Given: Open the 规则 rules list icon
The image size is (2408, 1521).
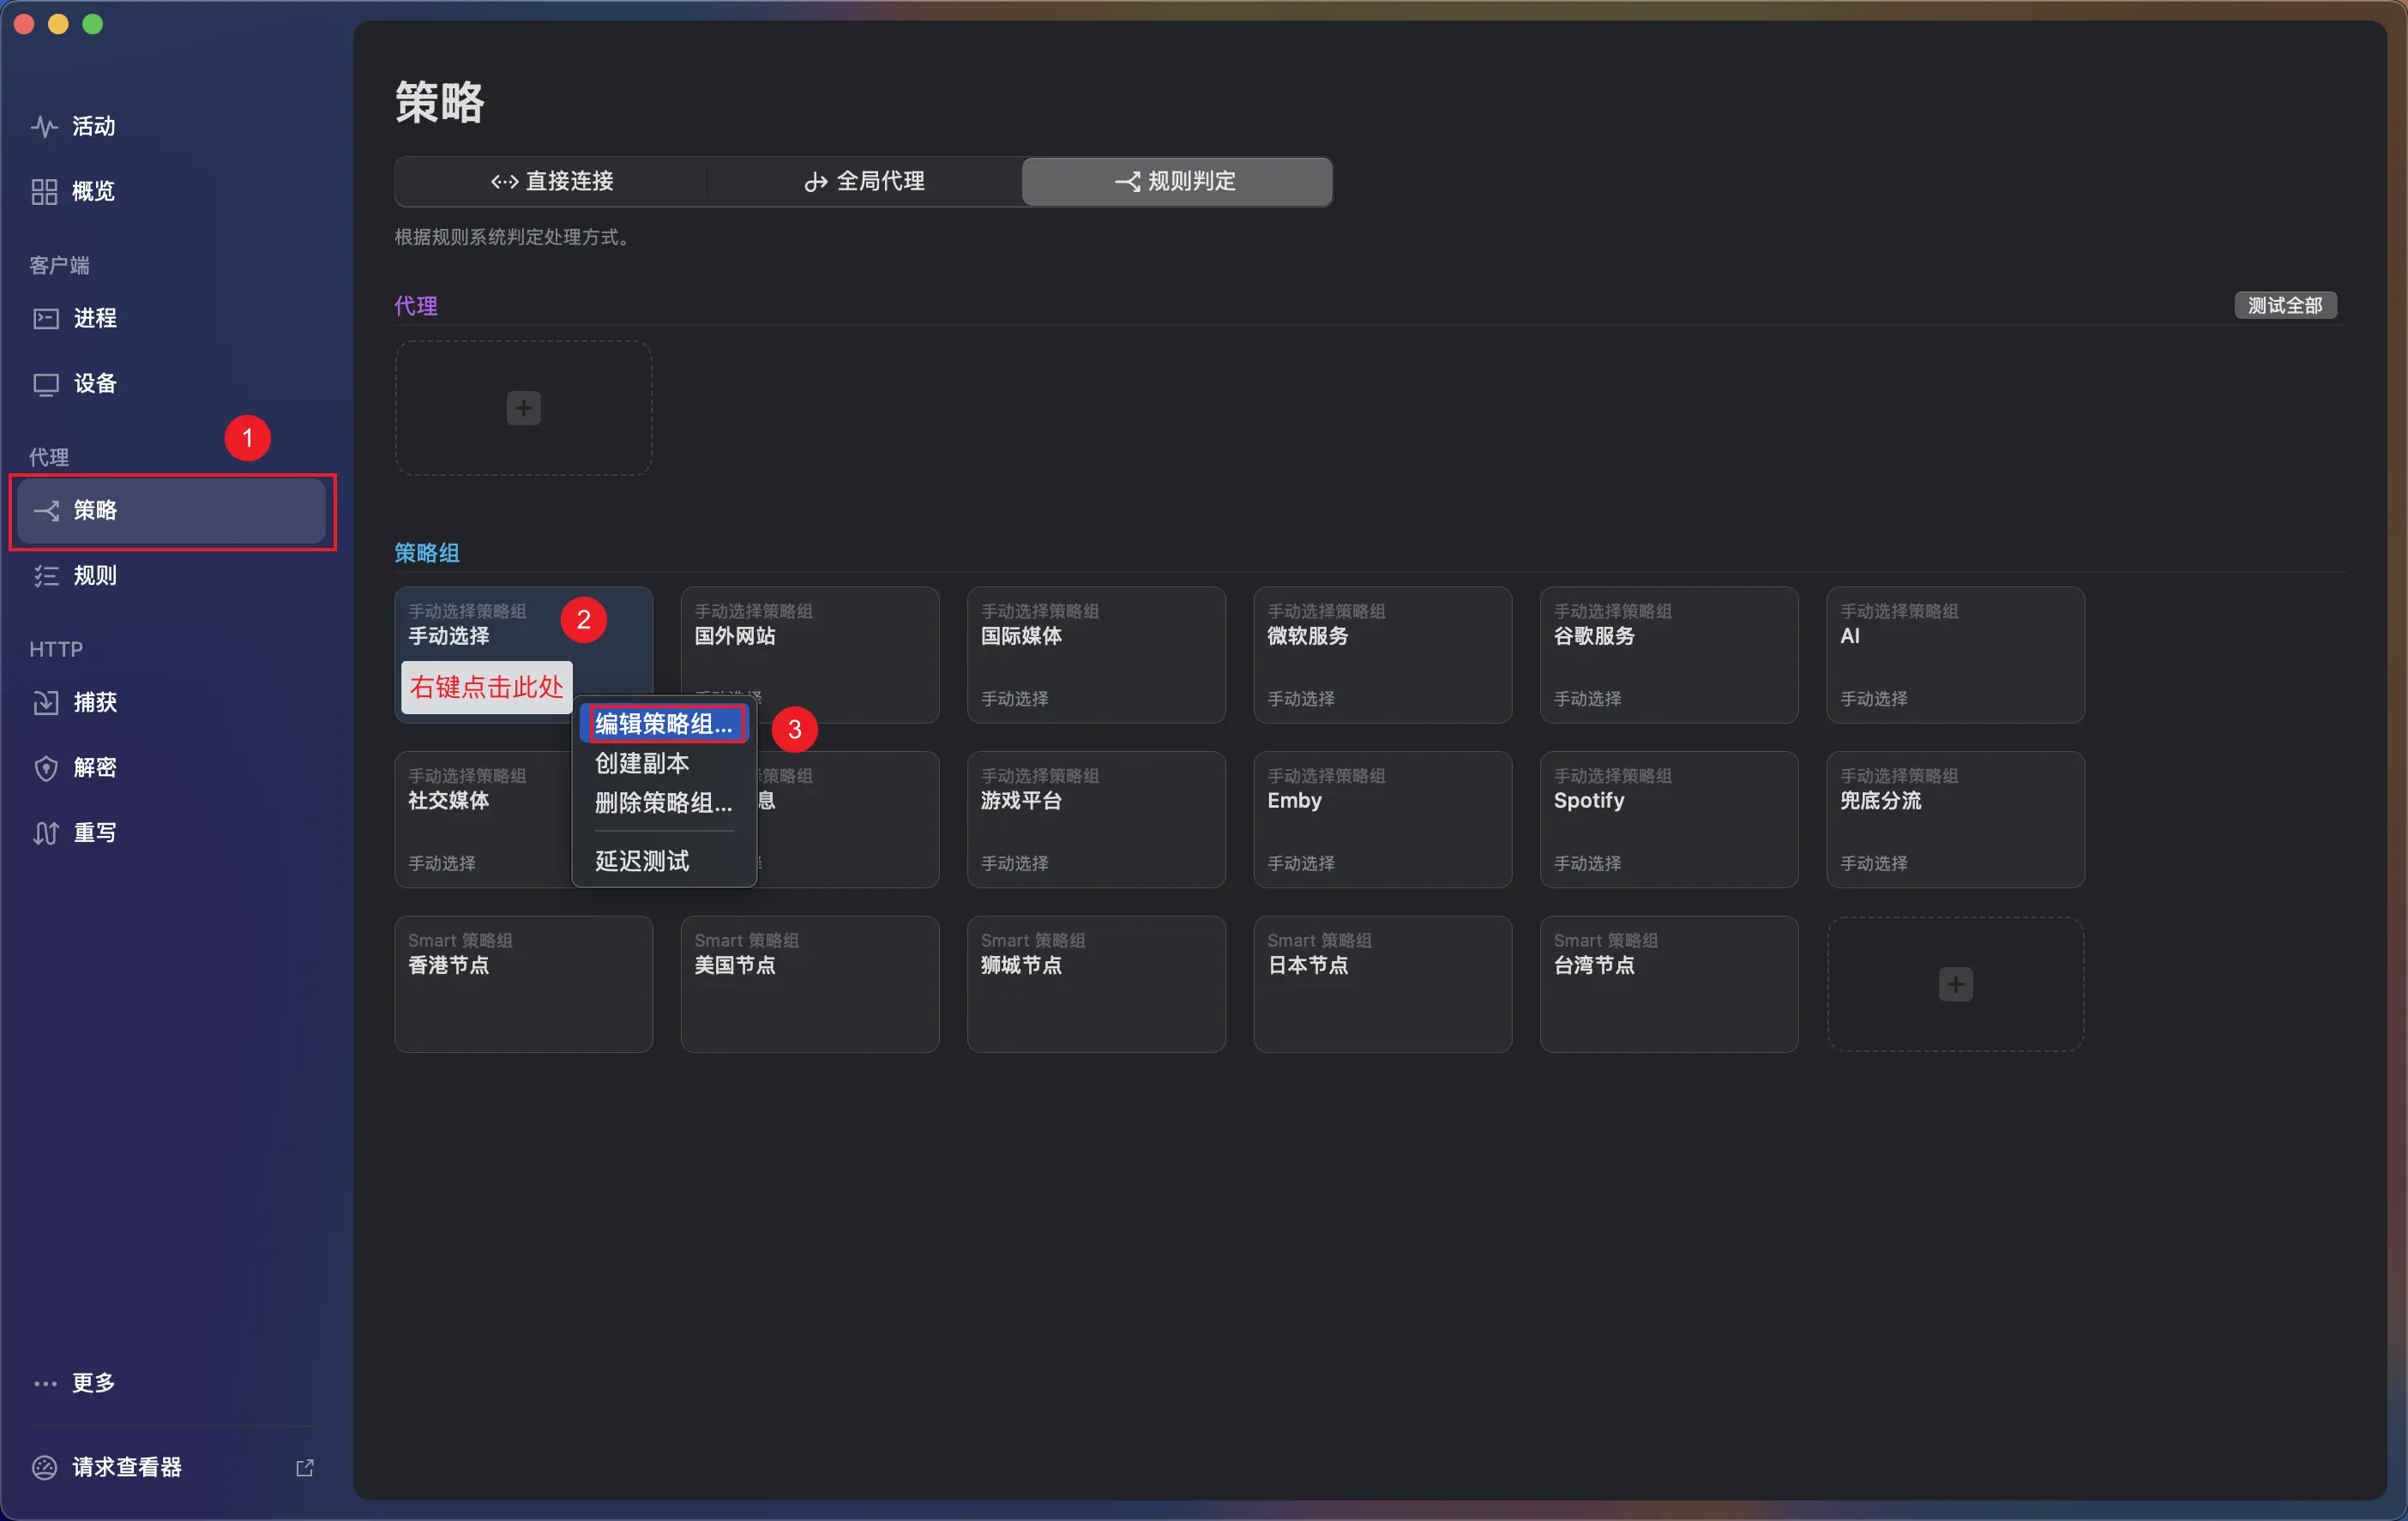Looking at the screenshot, I should [x=46, y=575].
